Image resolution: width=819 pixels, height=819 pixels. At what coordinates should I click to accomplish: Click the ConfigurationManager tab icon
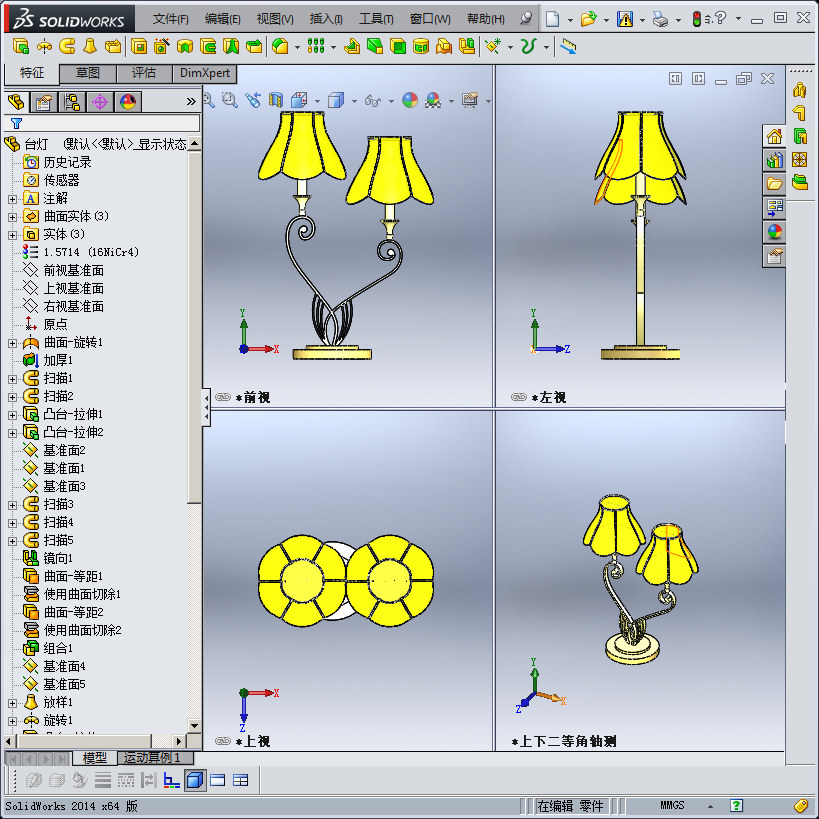(x=70, y=101)
